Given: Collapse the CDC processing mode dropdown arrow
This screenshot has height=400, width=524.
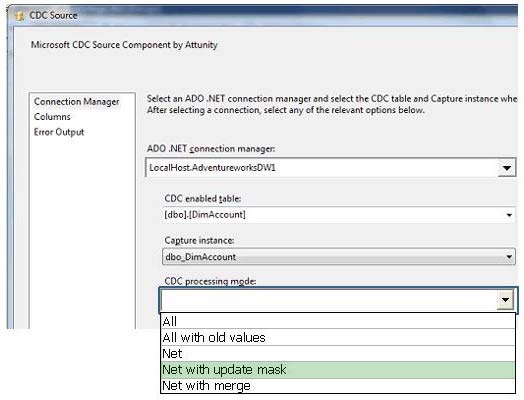Looking at the screenshot, I should point(505,300).
